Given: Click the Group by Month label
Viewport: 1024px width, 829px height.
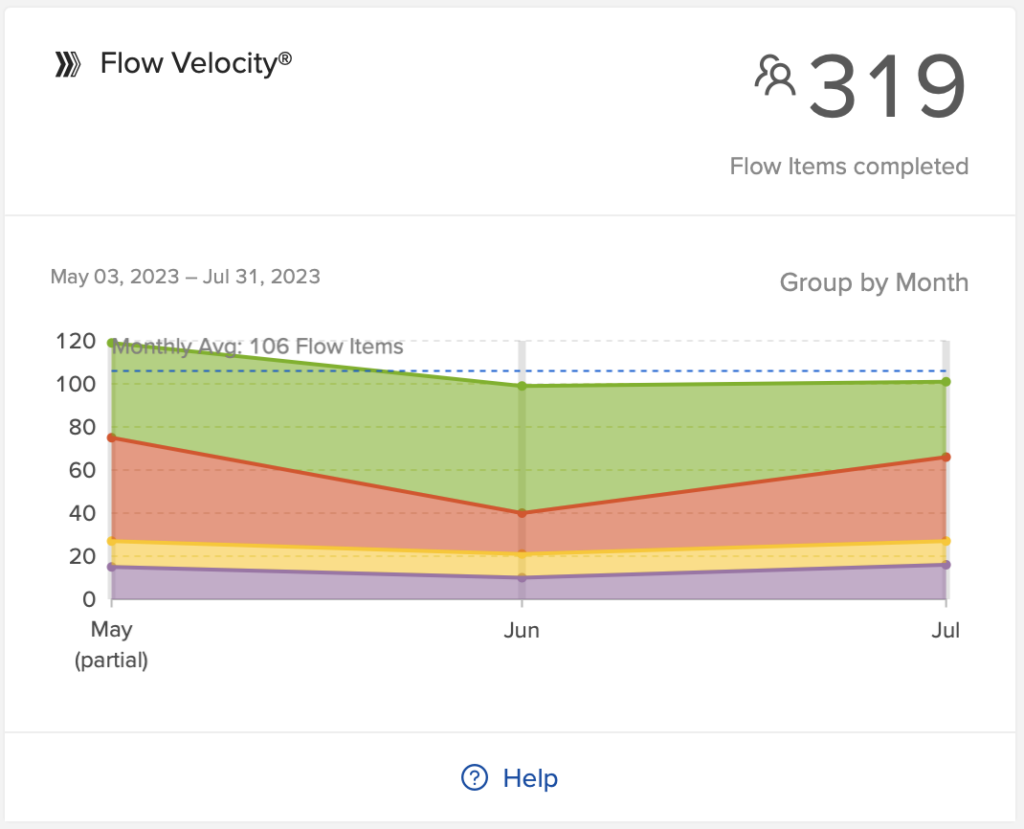Looking at the screenshot, I should (x=874, y=283).
